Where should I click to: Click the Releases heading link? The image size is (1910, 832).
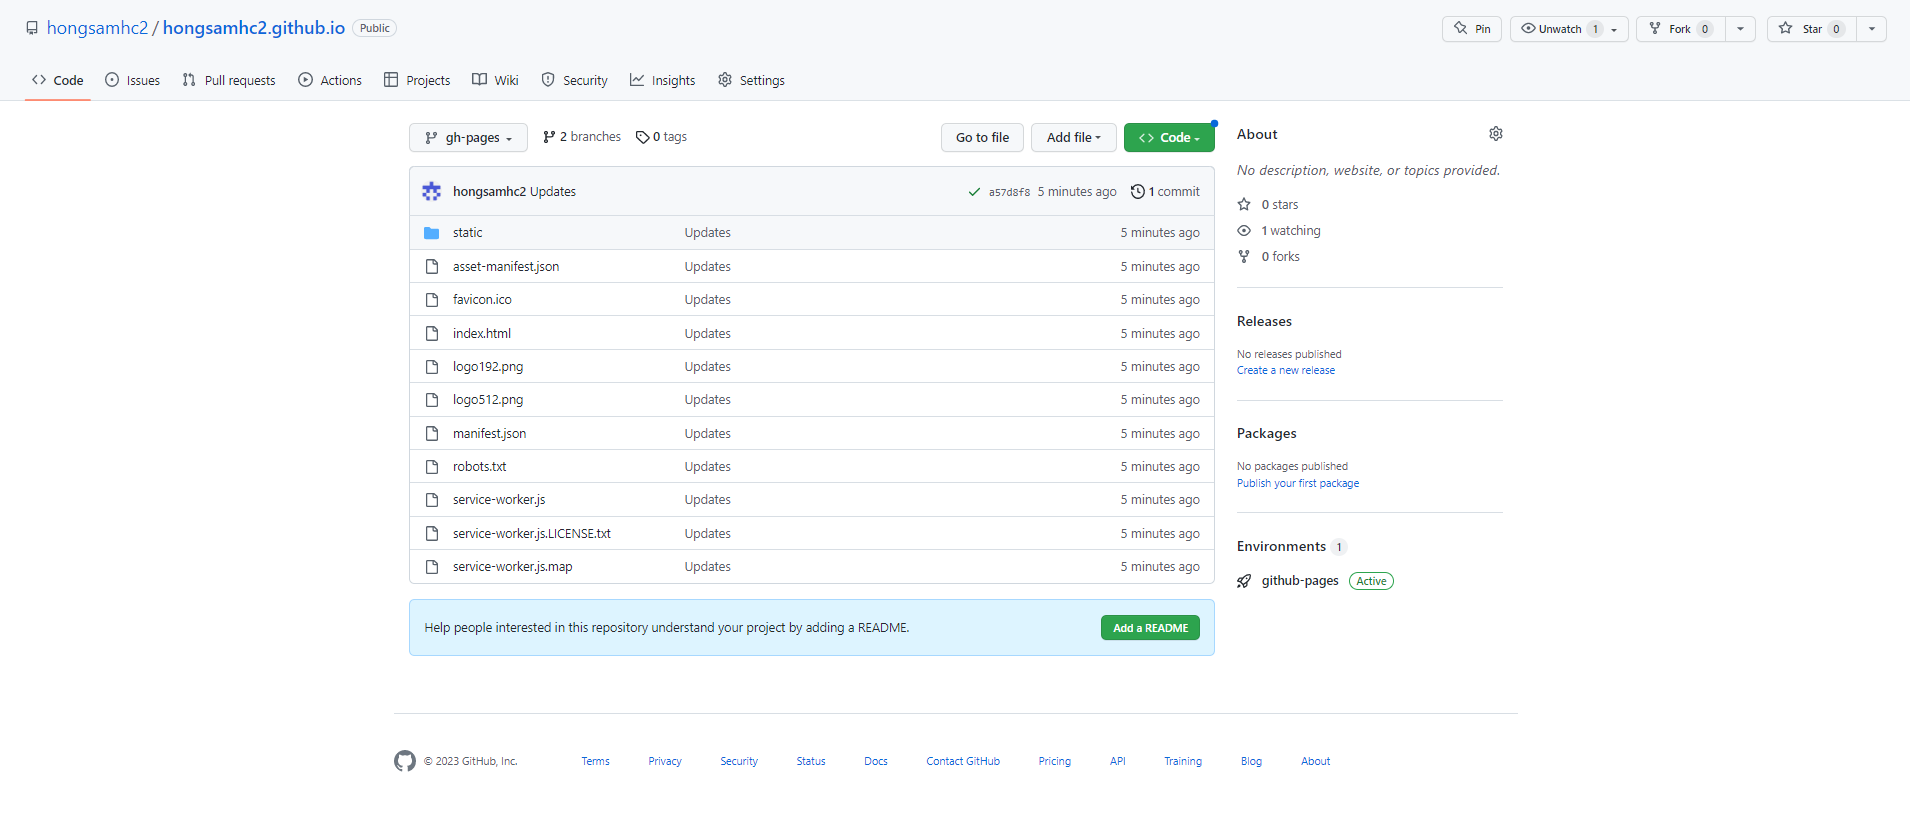(x=1264, y=322)
